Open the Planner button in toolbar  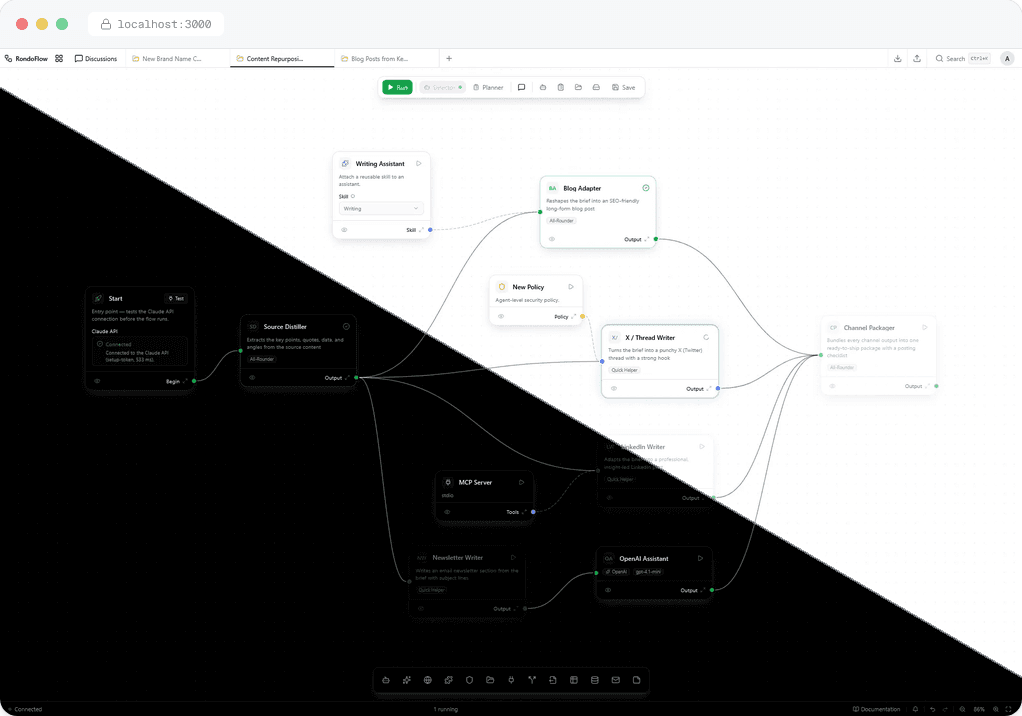click(x=488, y=87)
